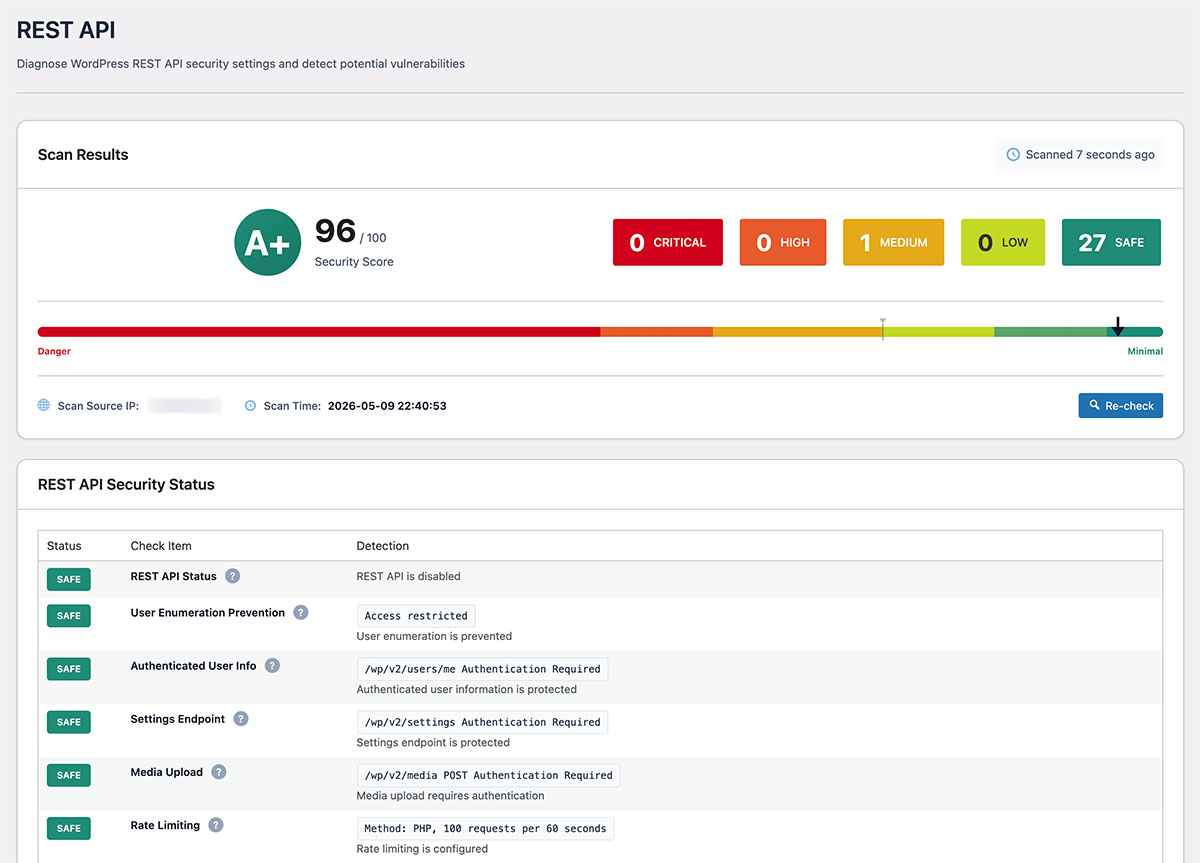The width and height of the screenshot is (1200, 863).
Task: Click '/wp/v2/settings Authentication Required' code box
Action: pyautogui.click(x=482, y=722)
